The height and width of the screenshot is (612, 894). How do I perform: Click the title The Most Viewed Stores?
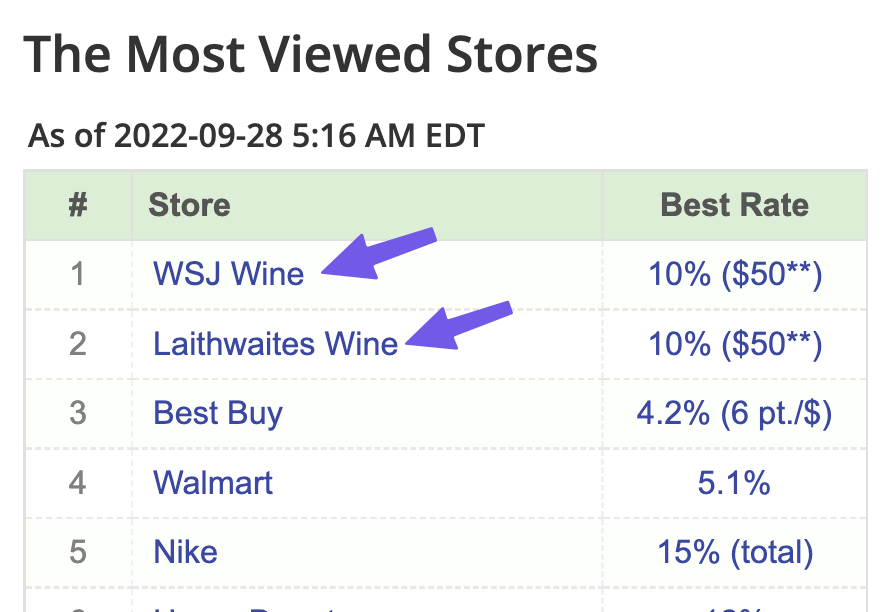[x=312, y=54]
